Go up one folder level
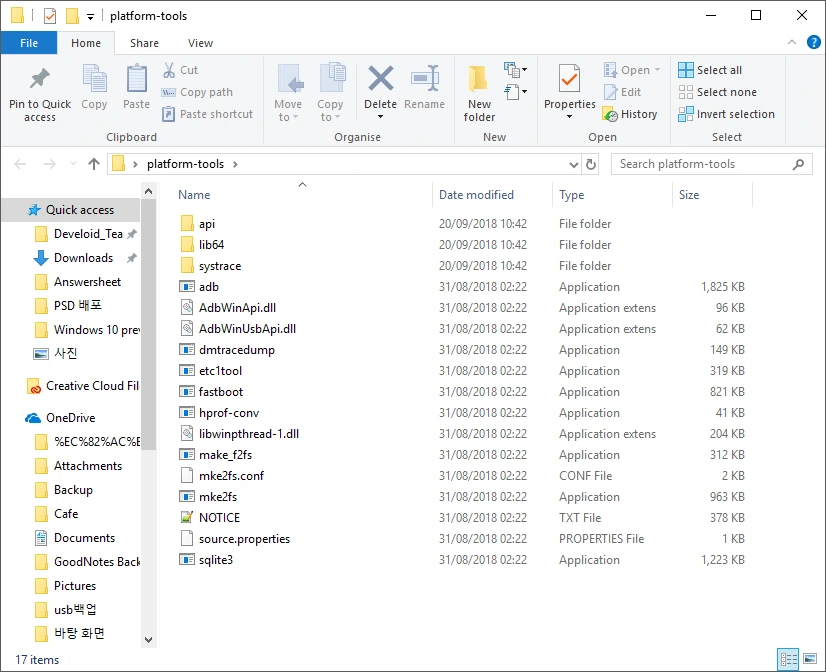The height and width of the screenshot is (672, 826). (94, 164)
